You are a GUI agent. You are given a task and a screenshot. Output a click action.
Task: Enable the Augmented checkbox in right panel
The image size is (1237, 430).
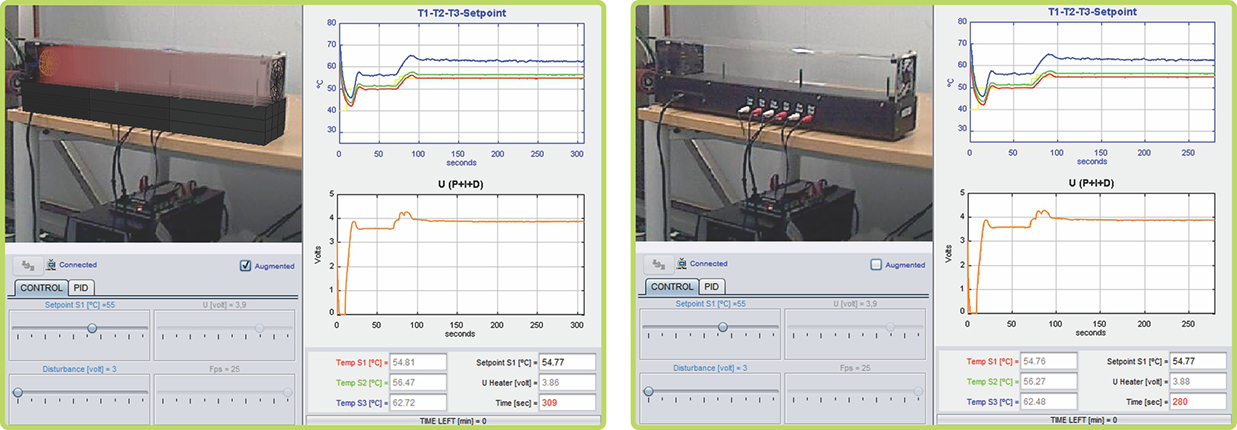[877, 265]
